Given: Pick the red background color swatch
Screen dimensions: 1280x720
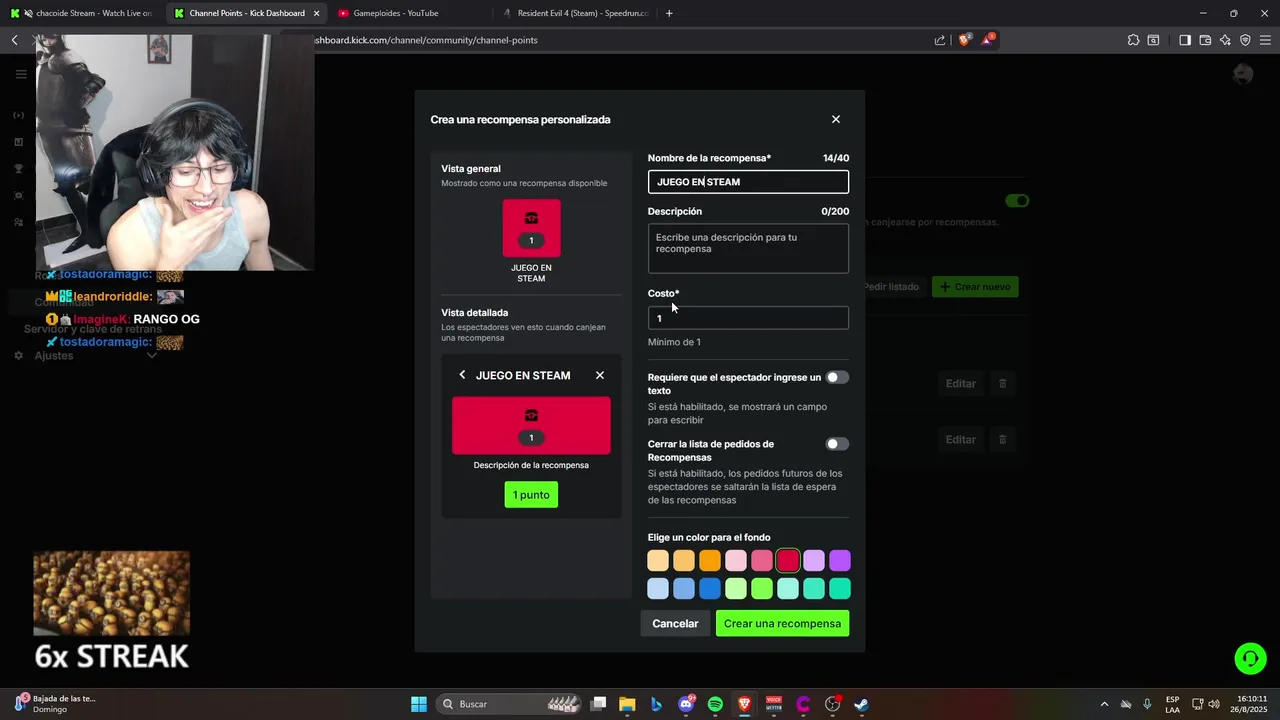Looking at the screenshot, I should 788,561.
